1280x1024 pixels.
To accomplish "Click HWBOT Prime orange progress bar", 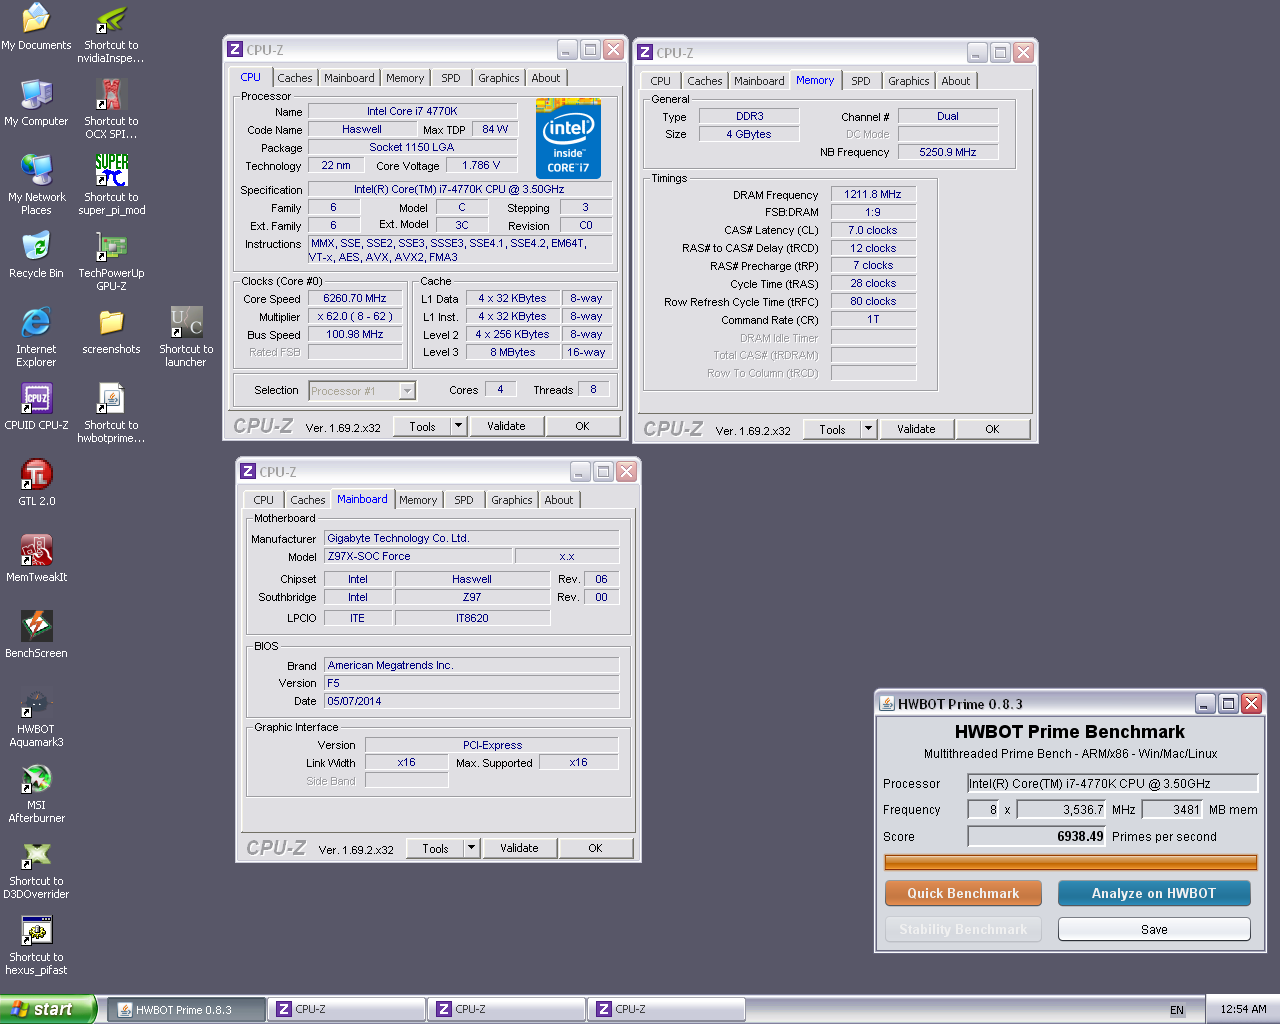I will 1070,862.
